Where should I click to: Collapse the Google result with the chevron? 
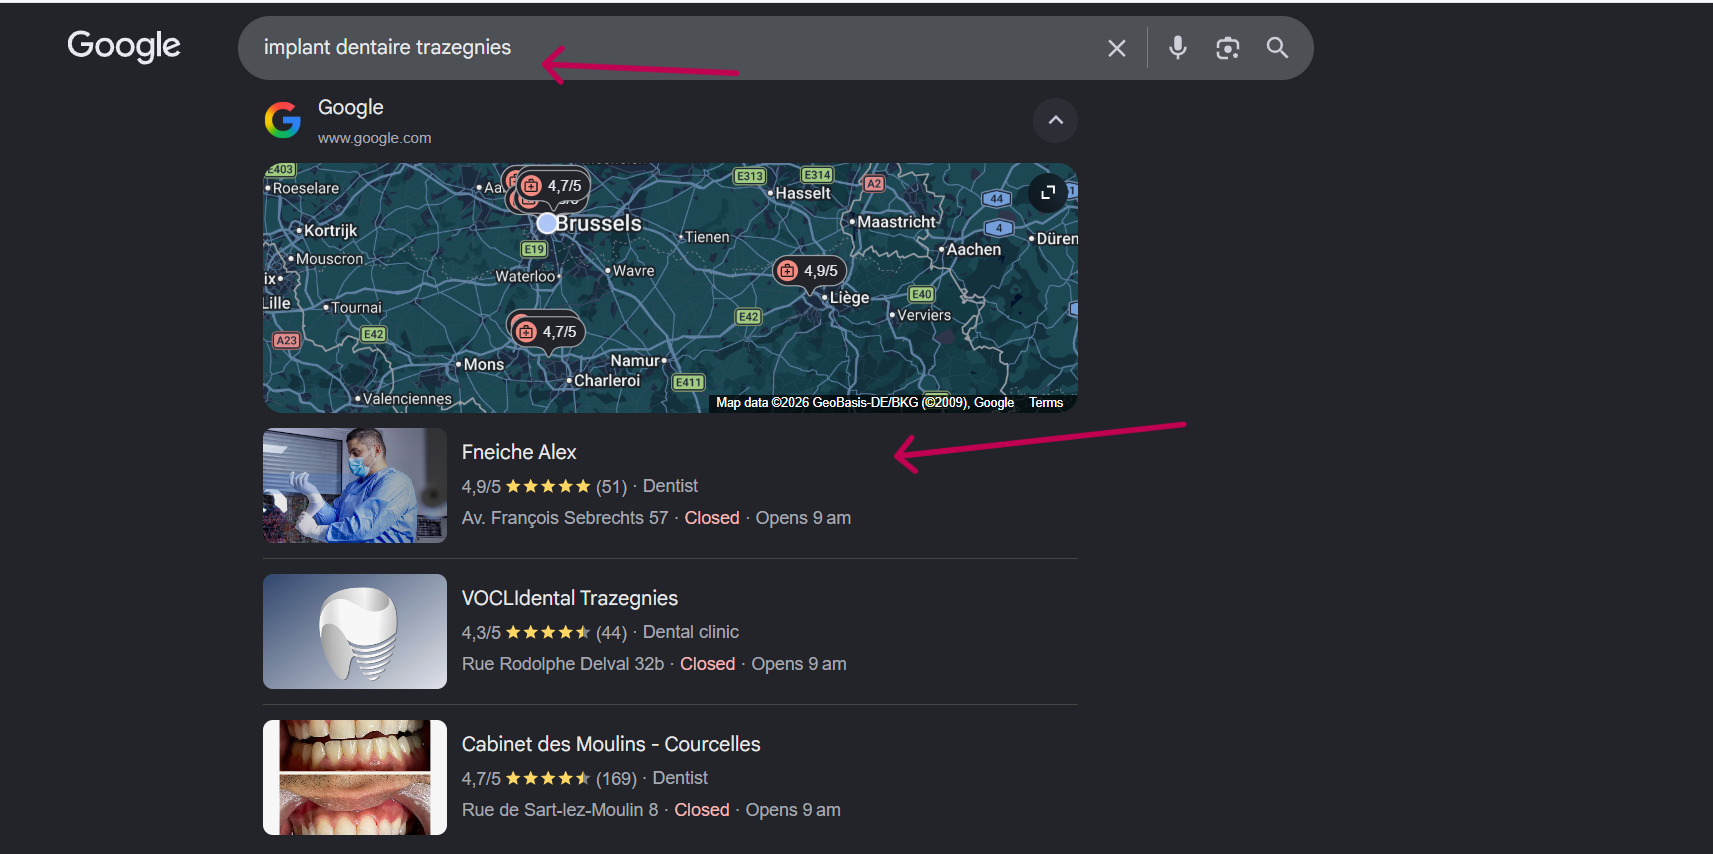1055,120
